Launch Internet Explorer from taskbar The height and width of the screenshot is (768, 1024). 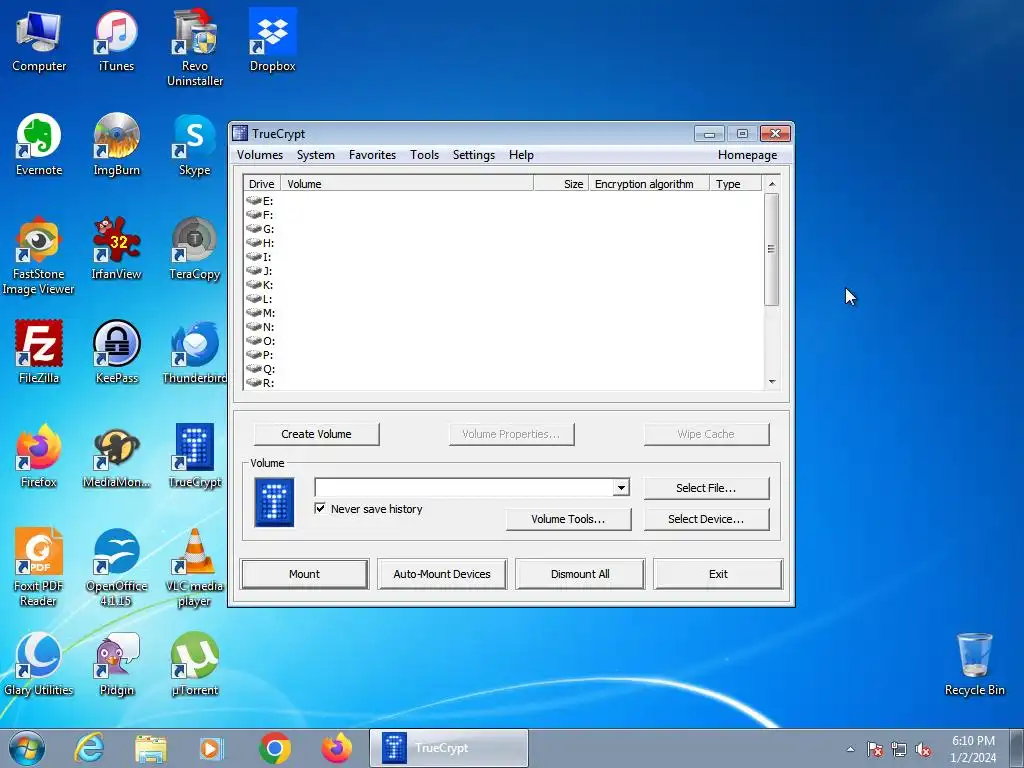click(x=89, y=748)
